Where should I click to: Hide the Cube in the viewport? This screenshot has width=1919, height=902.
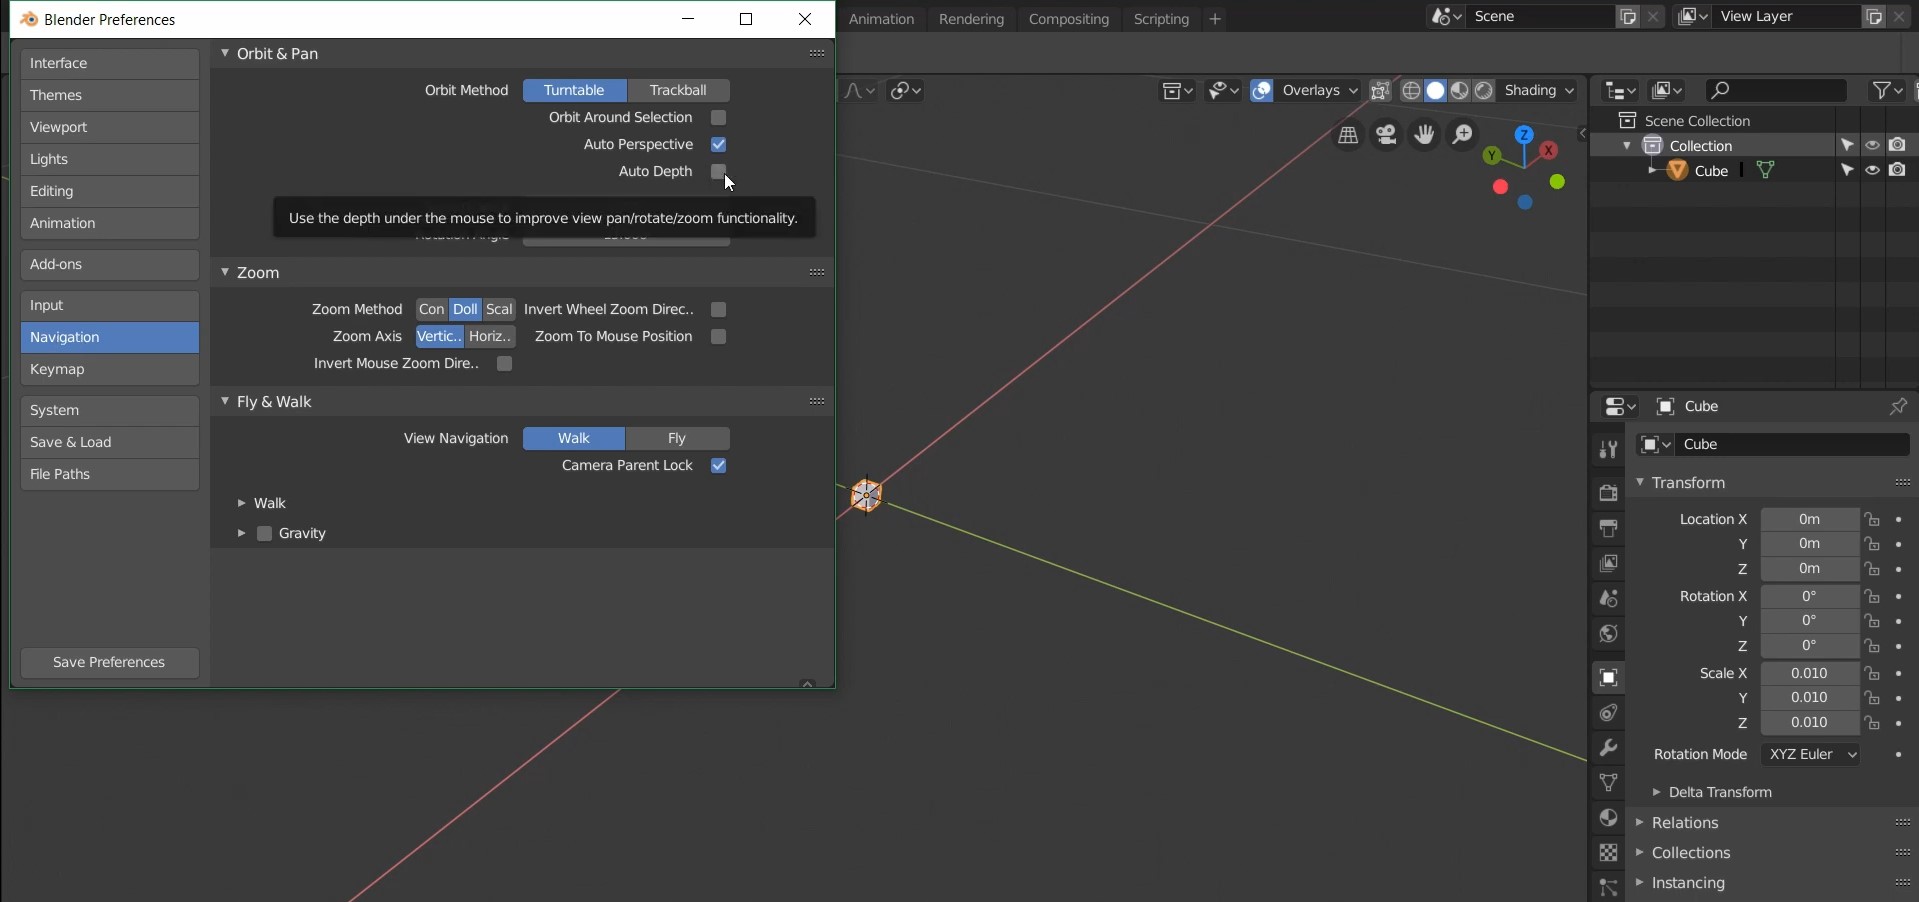coord(1872,170)
